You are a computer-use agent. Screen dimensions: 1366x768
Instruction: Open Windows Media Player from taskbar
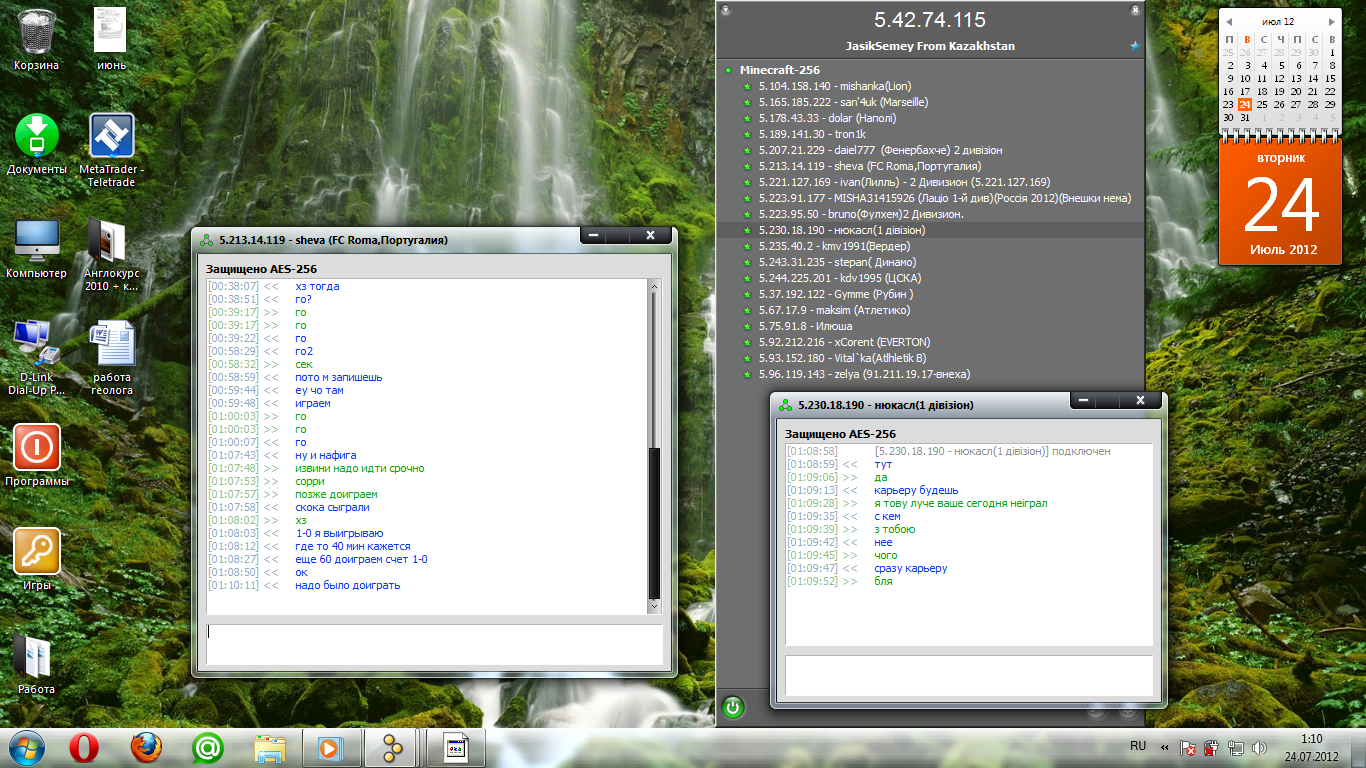coord(331,747)
